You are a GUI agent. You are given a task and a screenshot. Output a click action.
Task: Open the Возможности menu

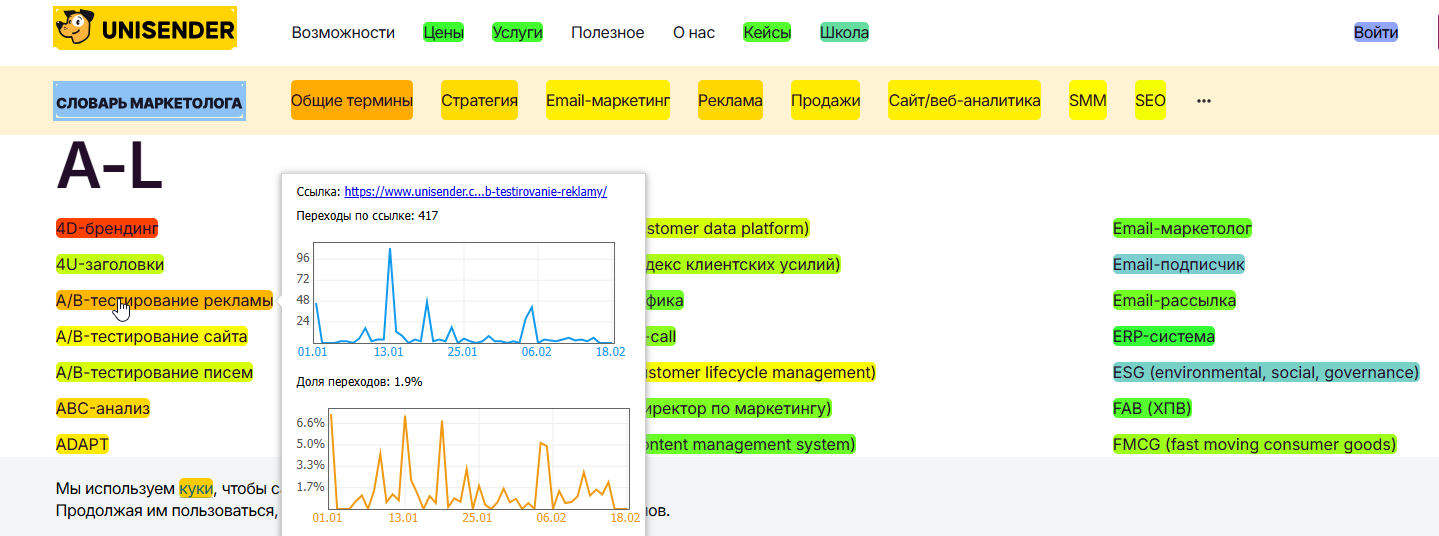[343, 33]
